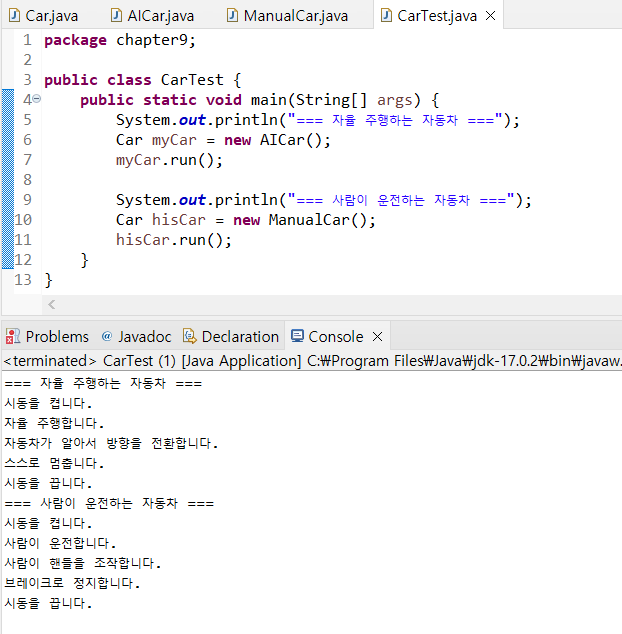The image size is (622, 634).
Task: Click the Javadoc @ icon
Action: (x=105, y=337)
